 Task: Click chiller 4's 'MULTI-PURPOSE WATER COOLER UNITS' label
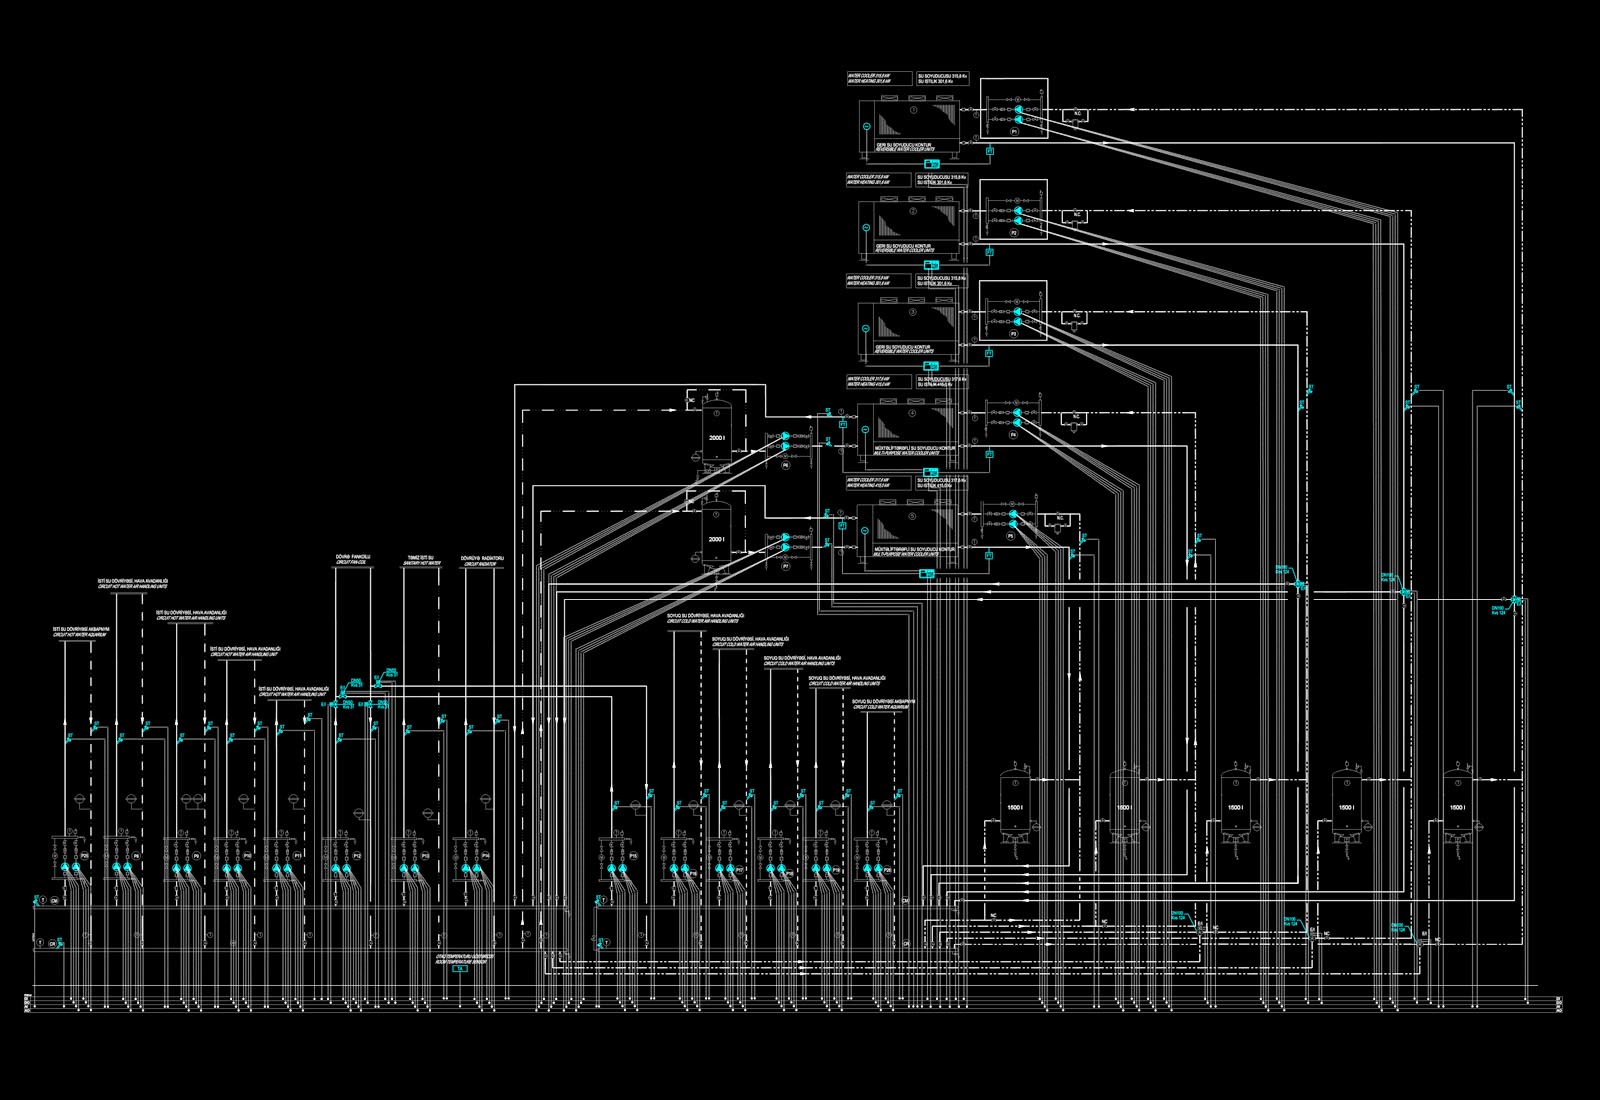click(907, 453)
